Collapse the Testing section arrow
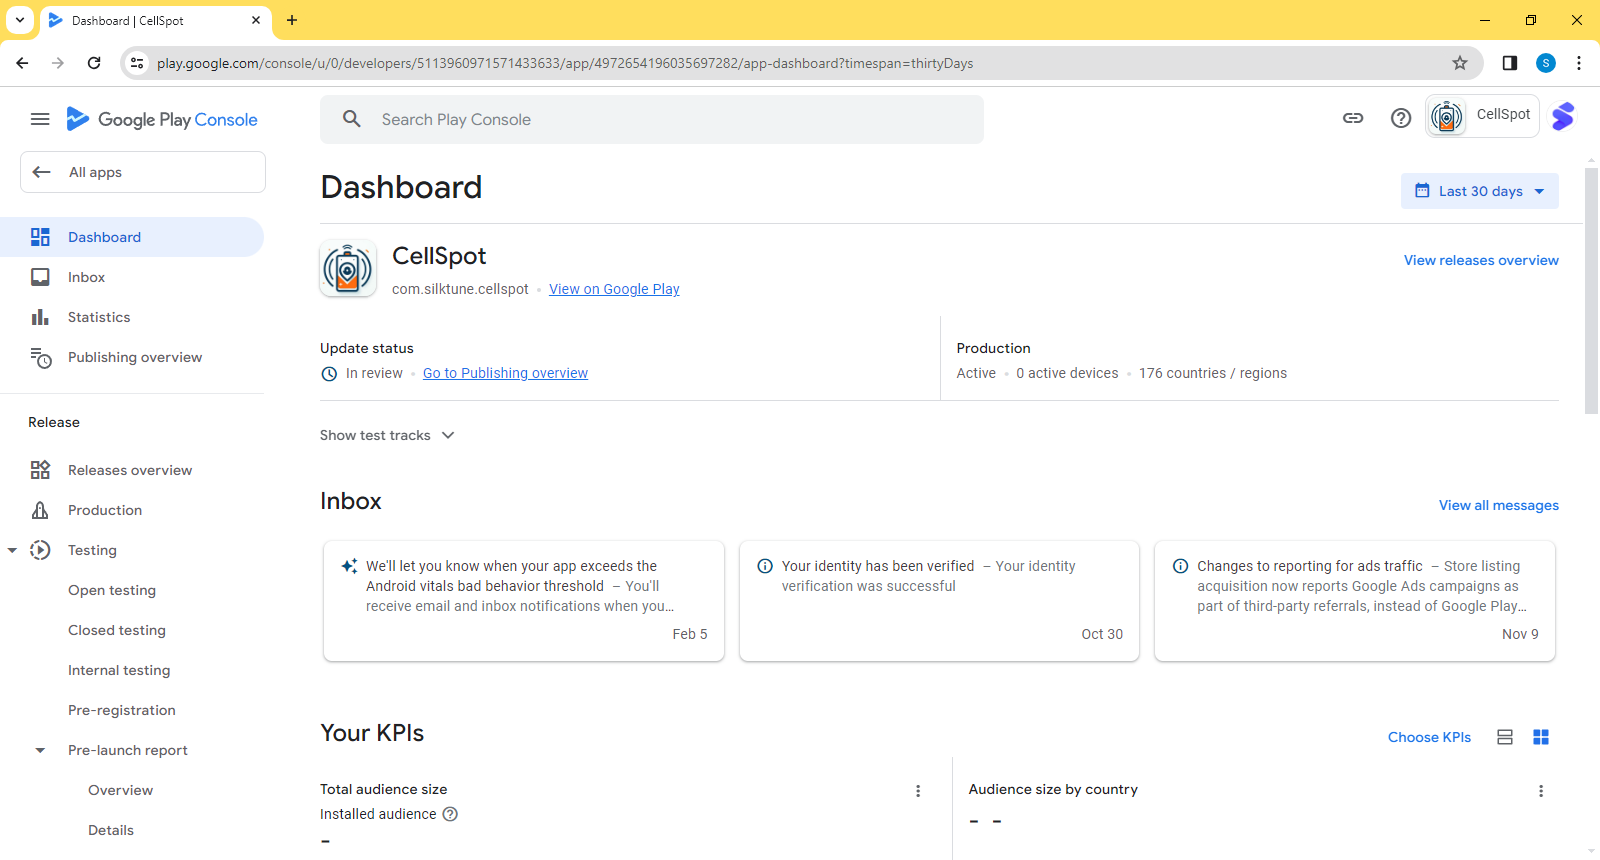 pyautogui.click(x=12, y=550)
